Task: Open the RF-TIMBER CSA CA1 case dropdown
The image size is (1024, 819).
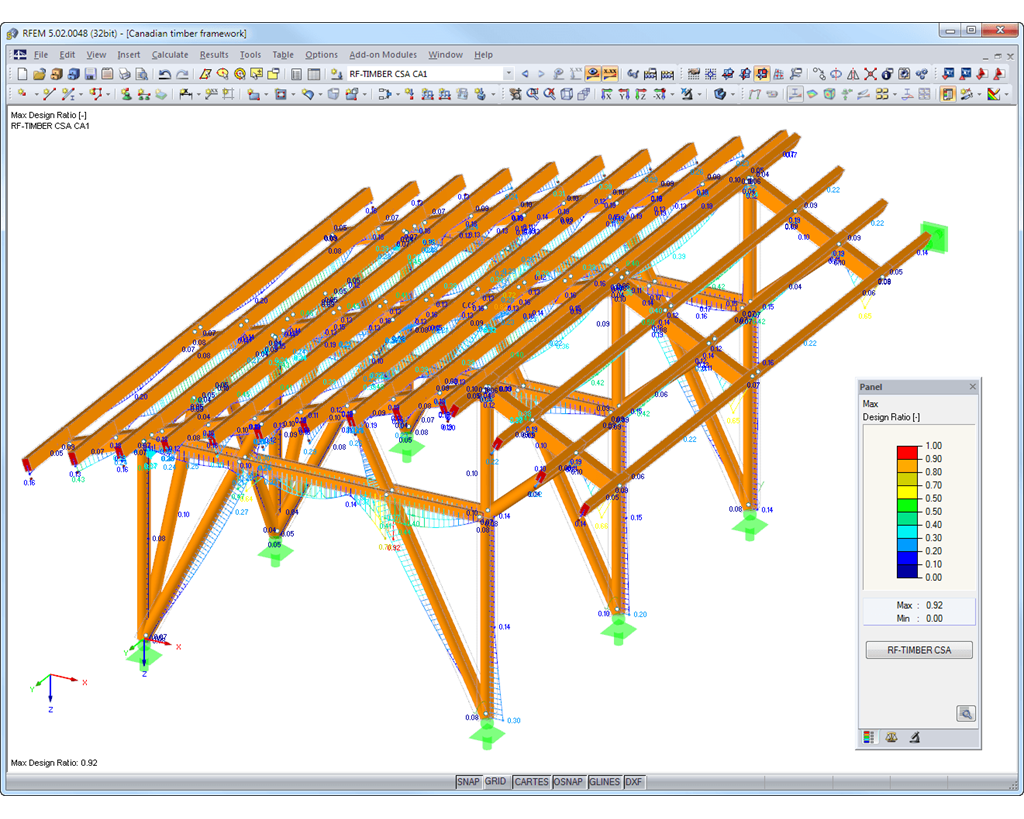Action: [508, 72]
